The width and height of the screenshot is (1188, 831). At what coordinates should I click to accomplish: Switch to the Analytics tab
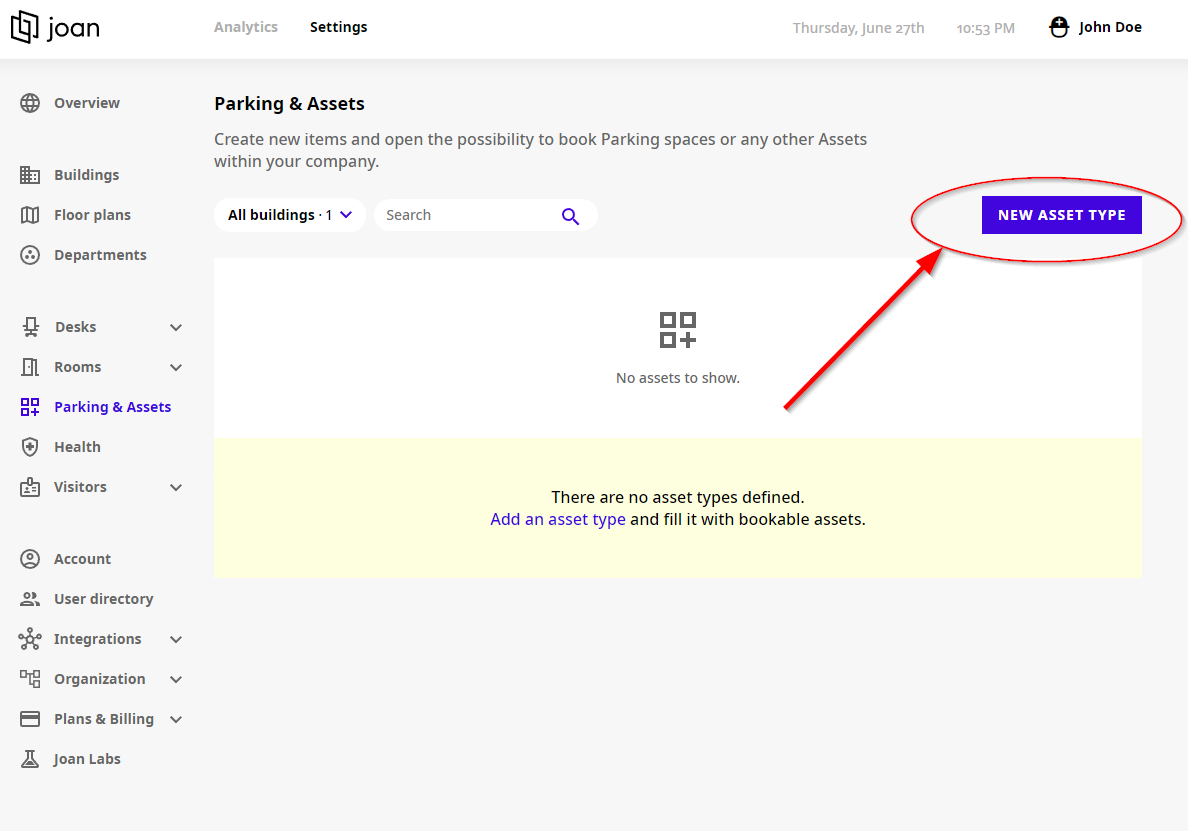[x=246, y=27]
